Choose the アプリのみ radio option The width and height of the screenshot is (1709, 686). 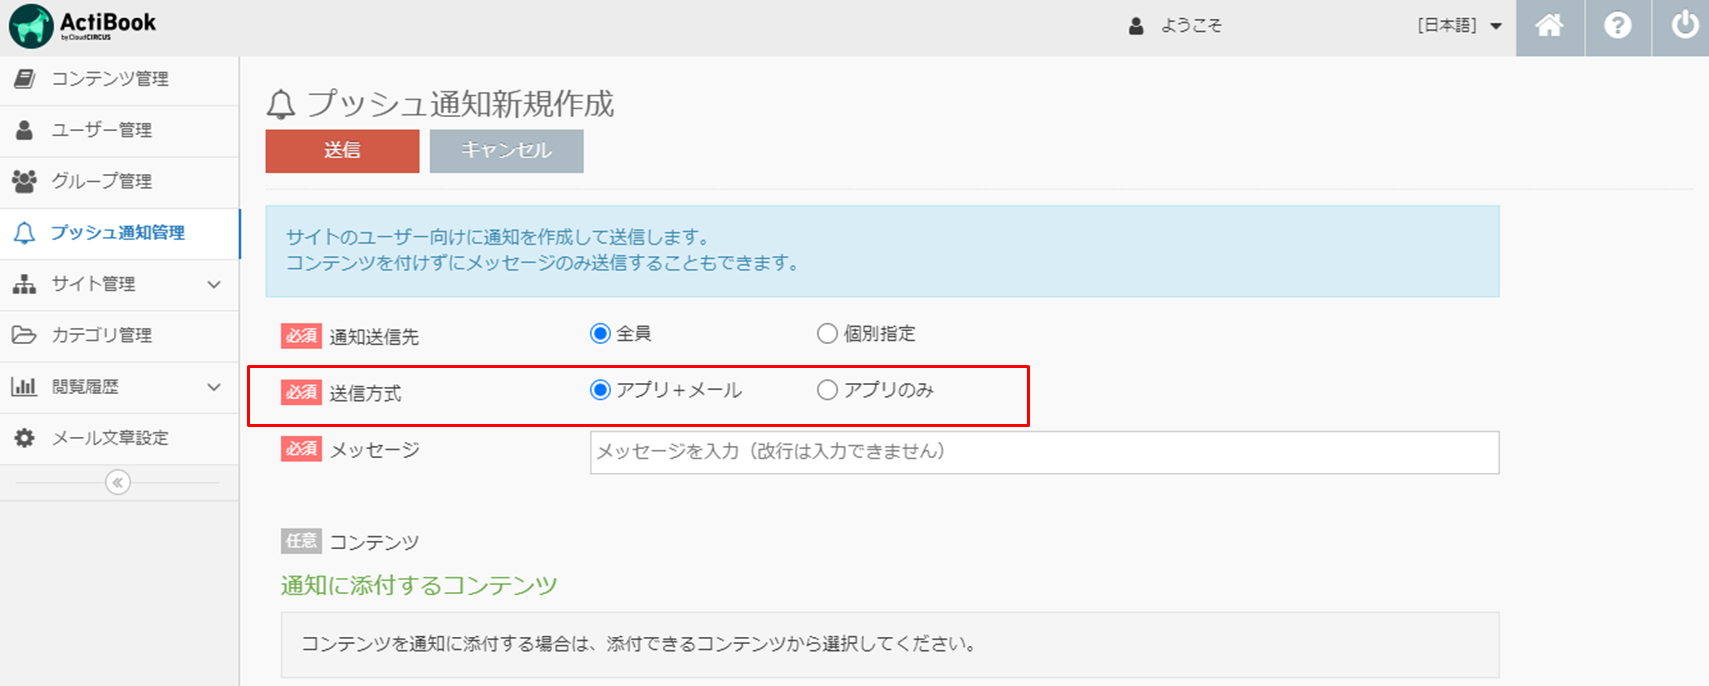point(827,390)
